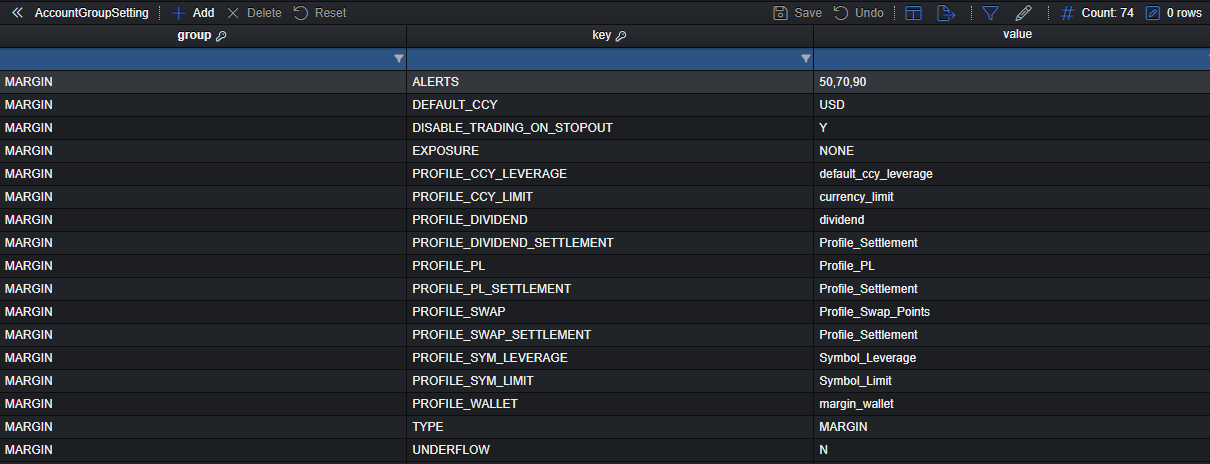Screen dimensions: 1210x464
Task: Sort by the group column header
Action: [x=203, y=35]
